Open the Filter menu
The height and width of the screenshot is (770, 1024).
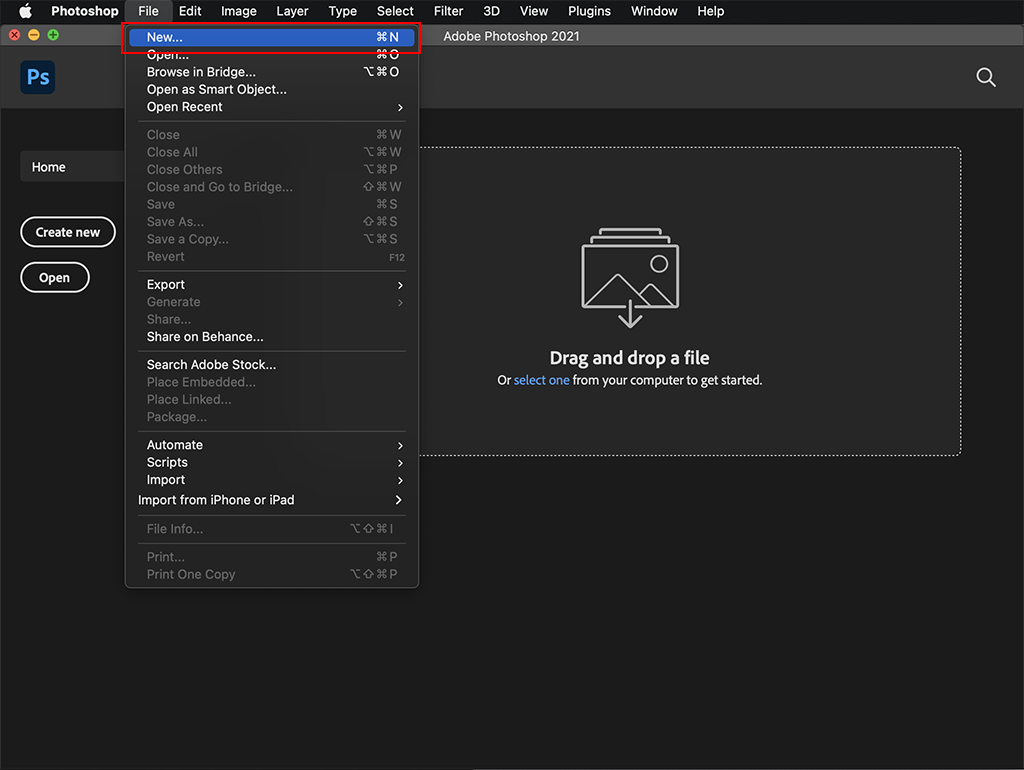448,11
